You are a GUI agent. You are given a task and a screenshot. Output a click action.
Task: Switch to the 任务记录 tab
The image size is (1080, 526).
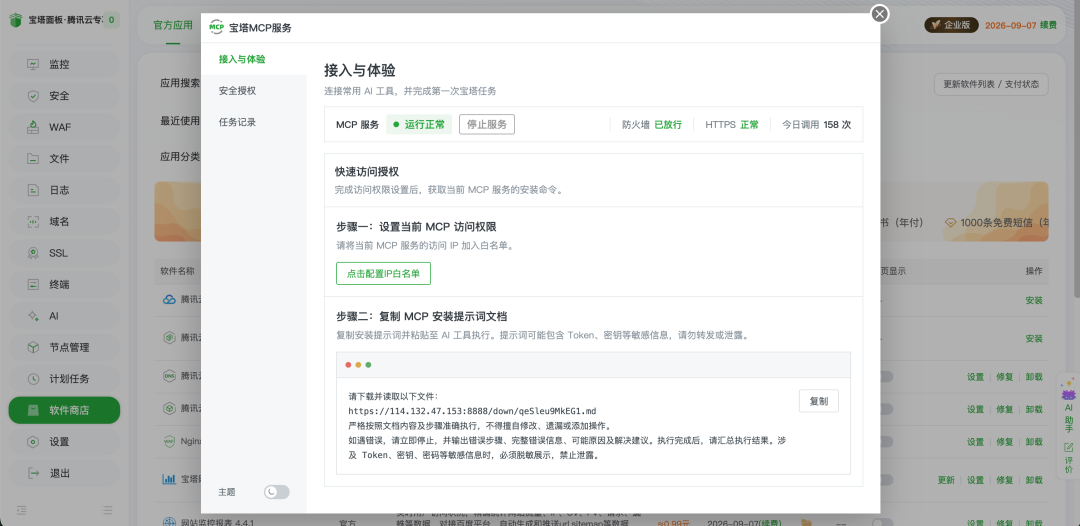253,123
